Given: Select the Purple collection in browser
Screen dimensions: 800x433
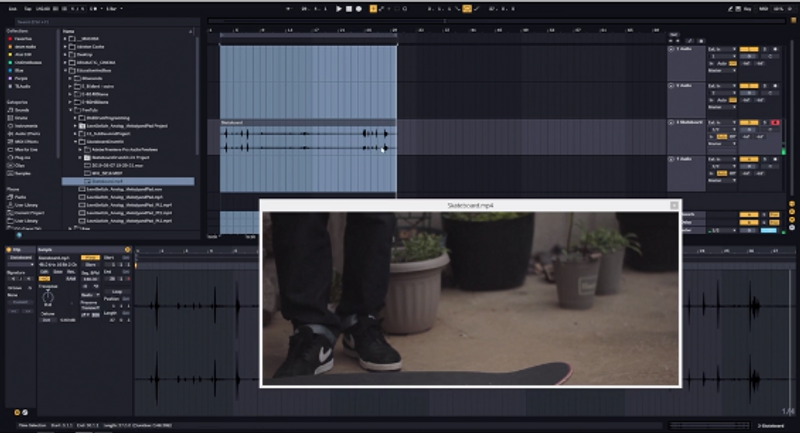Looking at the screenshot, I should pos(18,79).
